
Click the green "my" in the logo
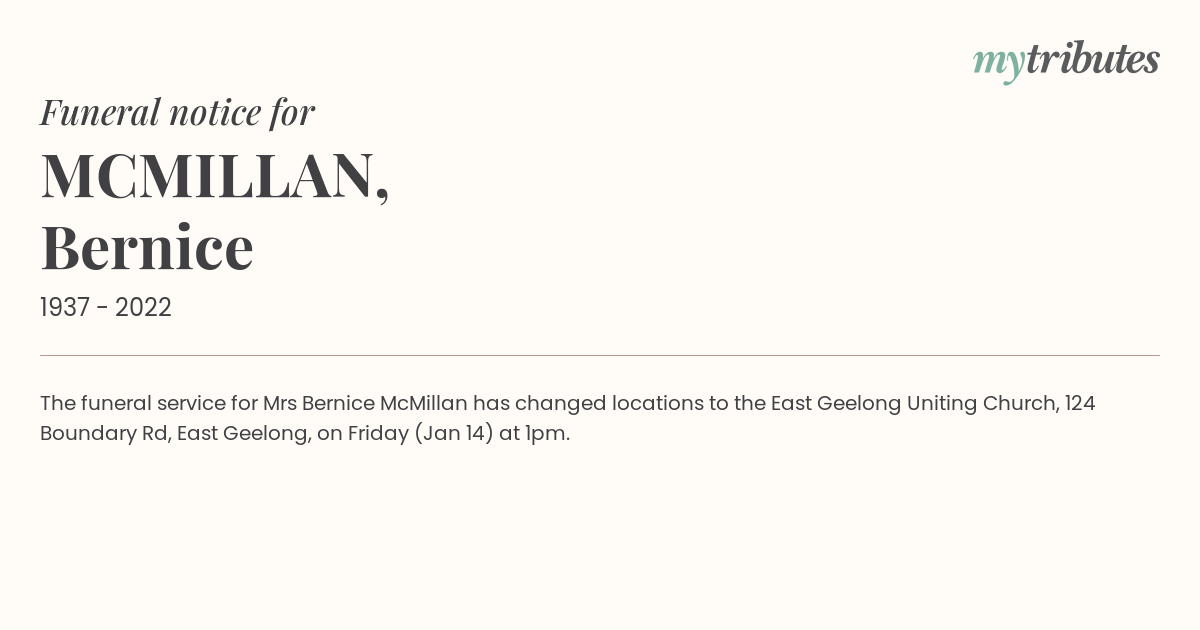point(998,64)
